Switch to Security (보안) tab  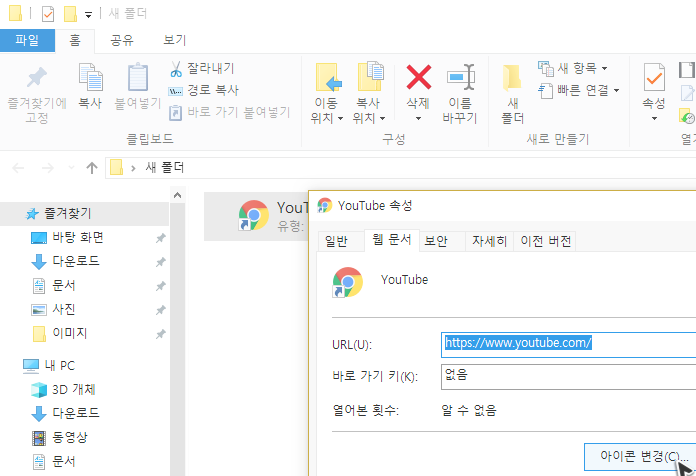coord(442,241)
